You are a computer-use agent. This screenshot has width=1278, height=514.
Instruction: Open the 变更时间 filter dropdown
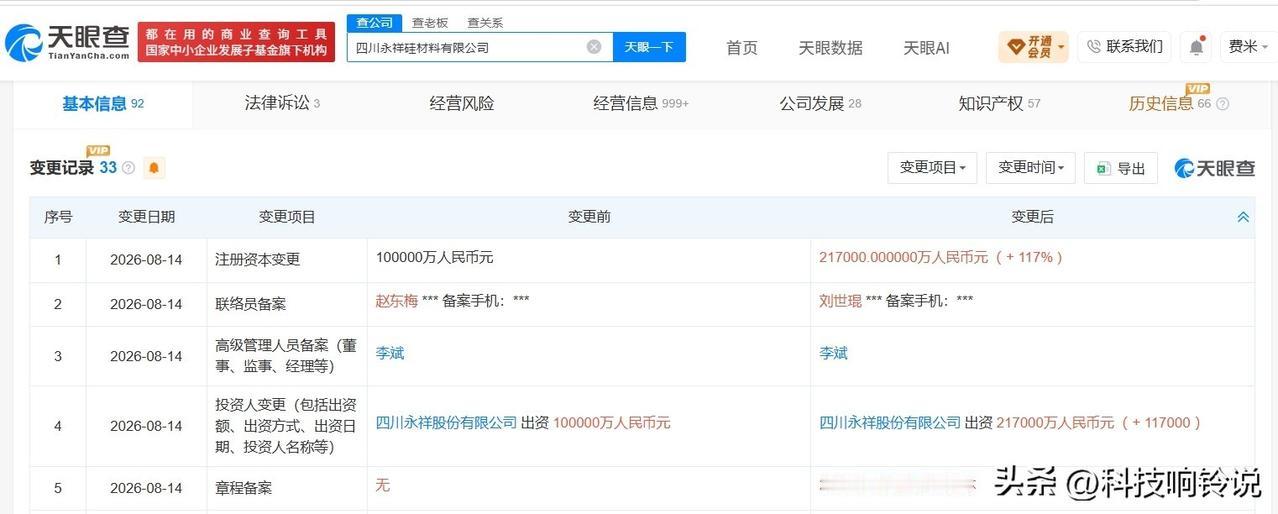(1030, 168)
